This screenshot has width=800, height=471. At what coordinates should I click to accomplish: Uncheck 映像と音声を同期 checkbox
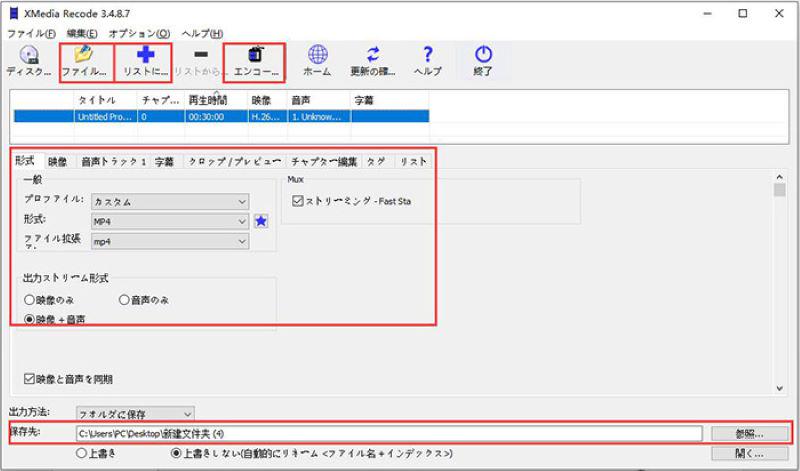click(30, 379)
